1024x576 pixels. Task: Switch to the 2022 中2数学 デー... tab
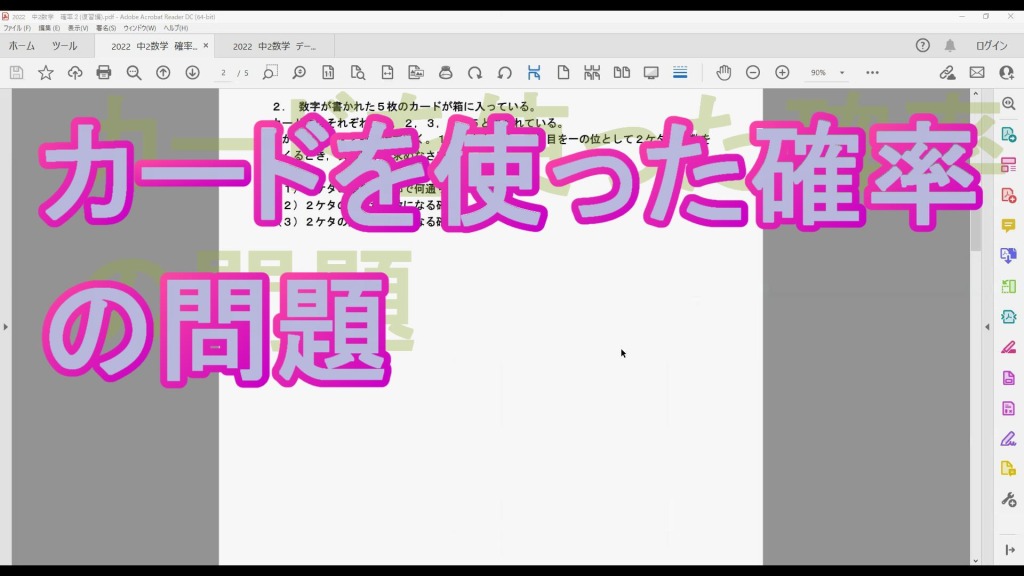tap(274, 46)
